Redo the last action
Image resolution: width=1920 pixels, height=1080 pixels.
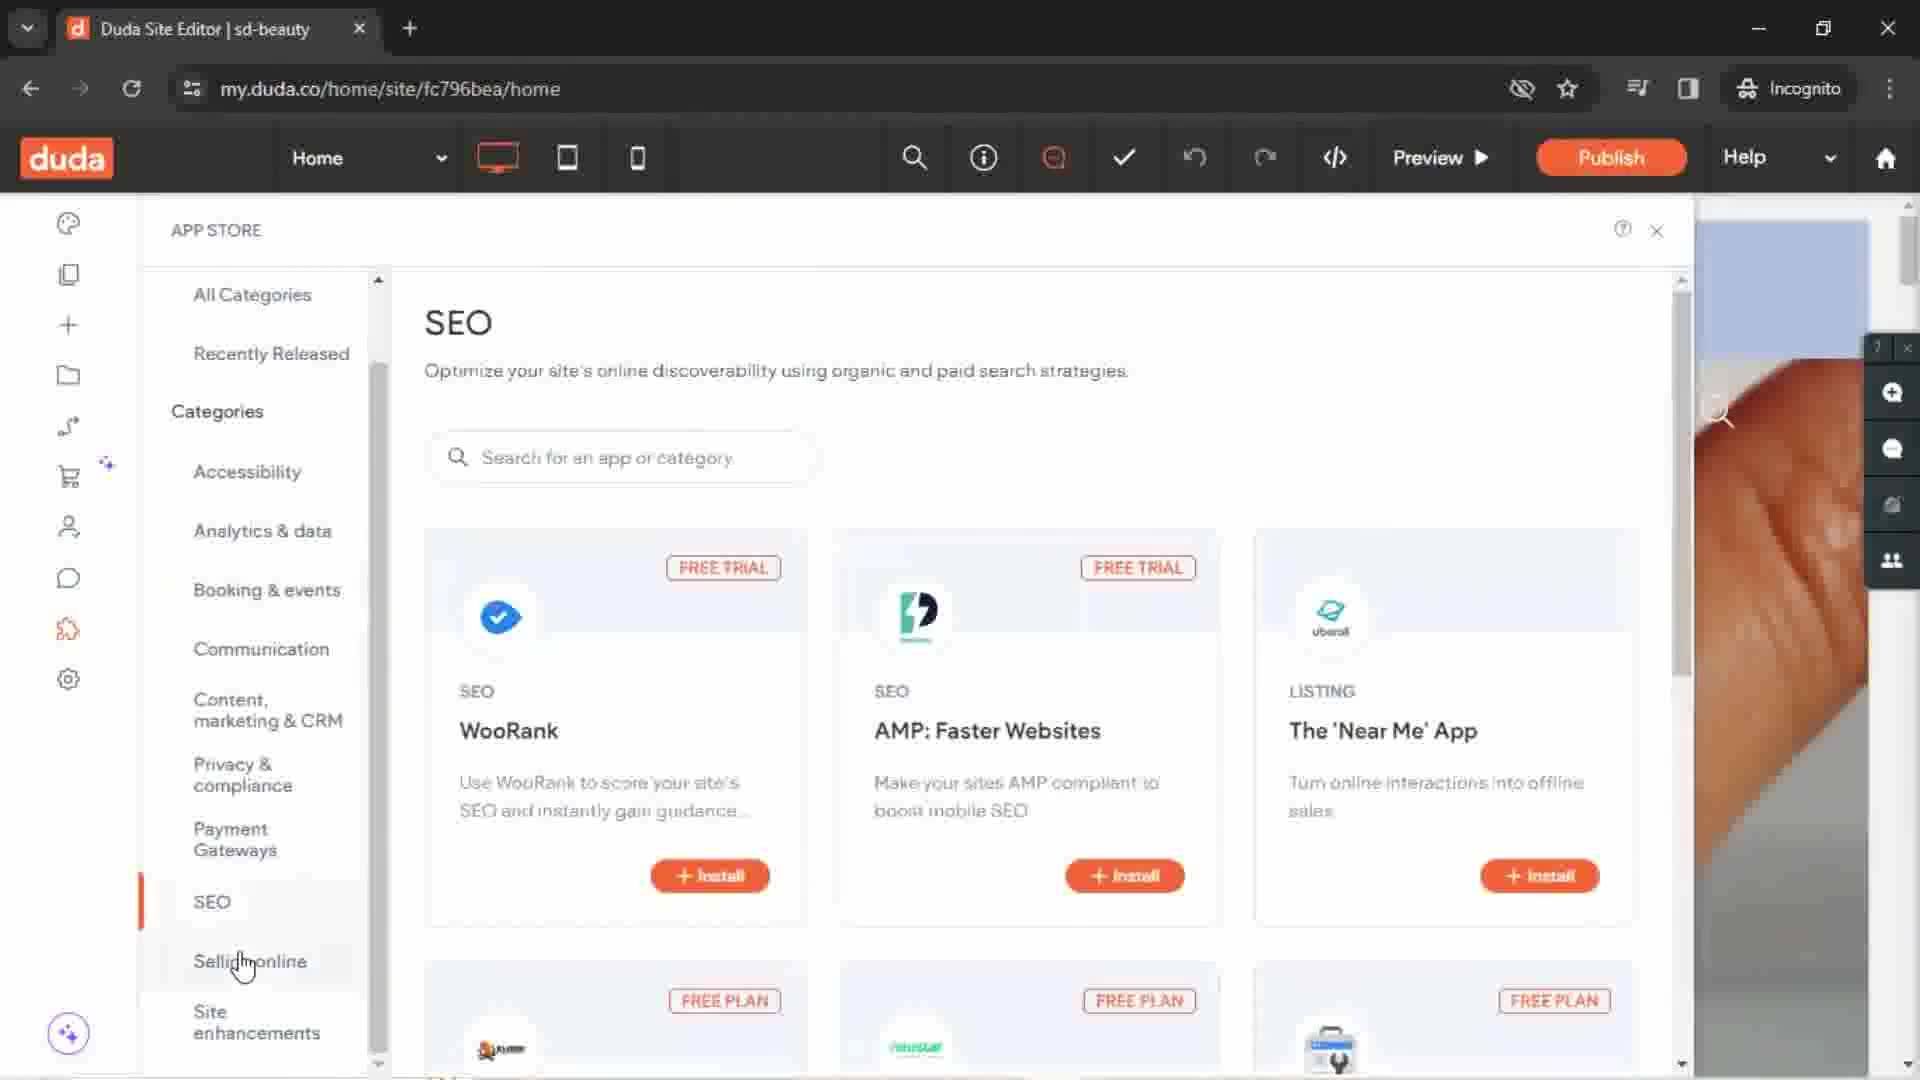[1265, 158]
